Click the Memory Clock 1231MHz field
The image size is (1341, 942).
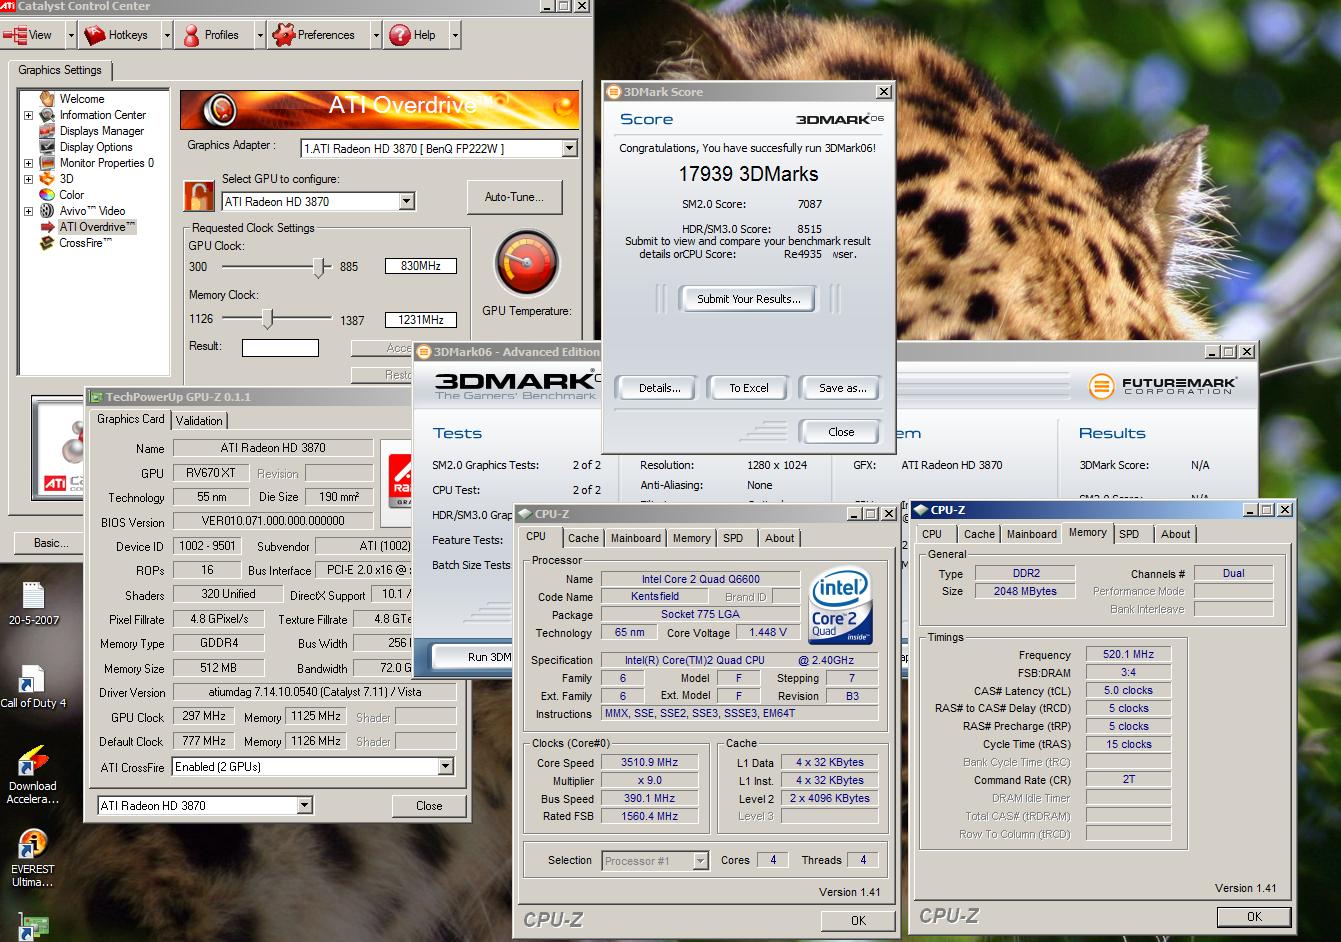(x=420, y=320)
